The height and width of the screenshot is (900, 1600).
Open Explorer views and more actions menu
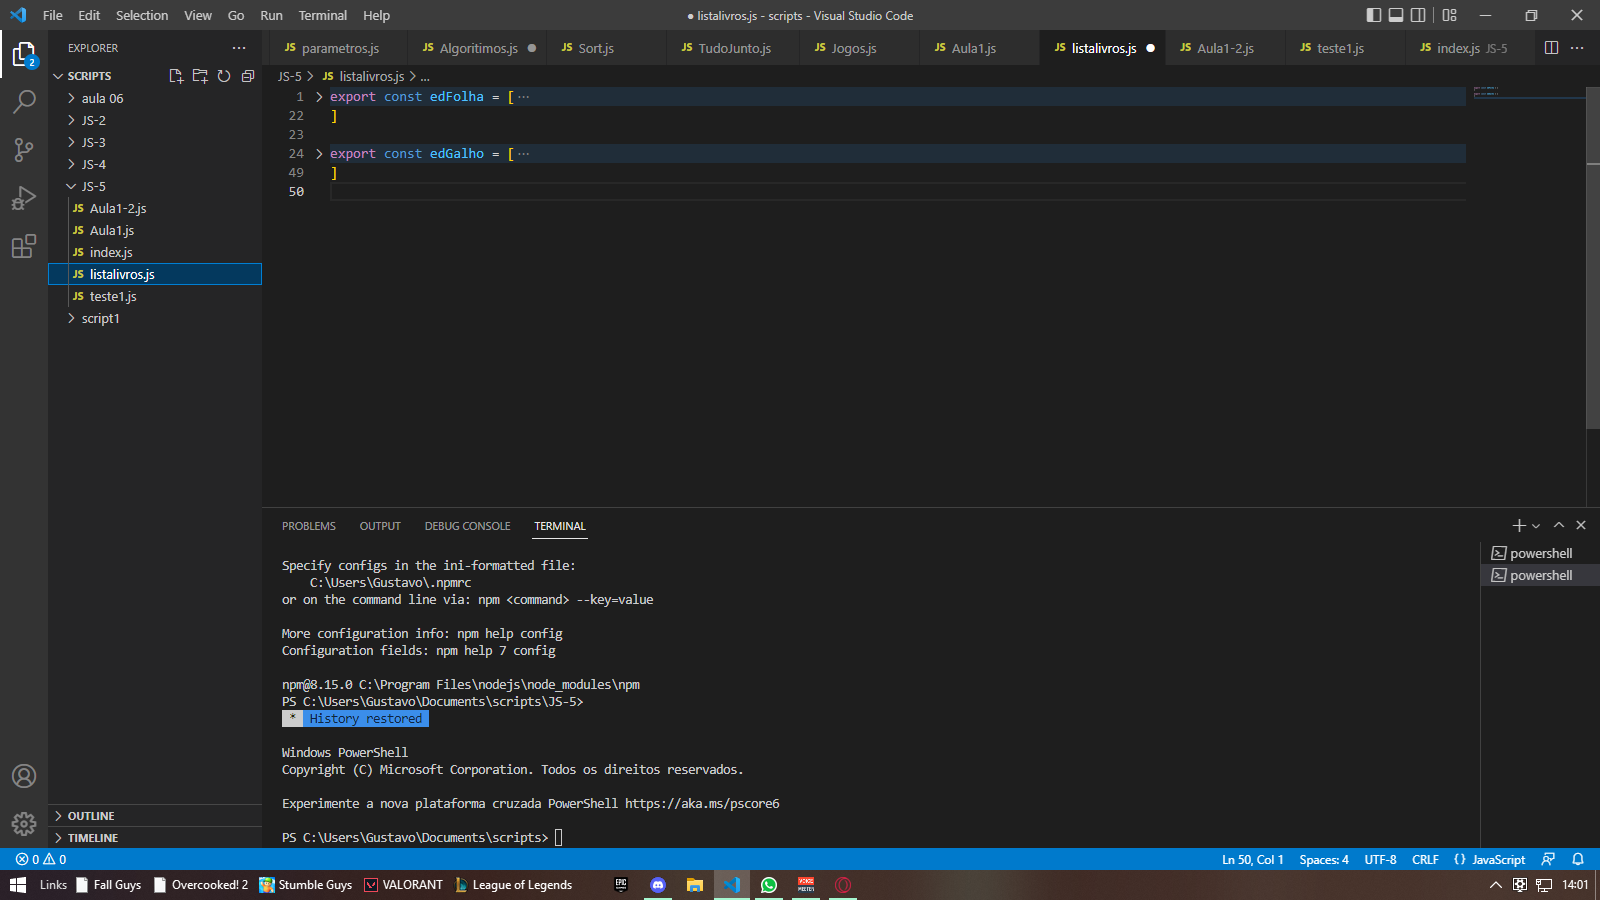point(239,48)
